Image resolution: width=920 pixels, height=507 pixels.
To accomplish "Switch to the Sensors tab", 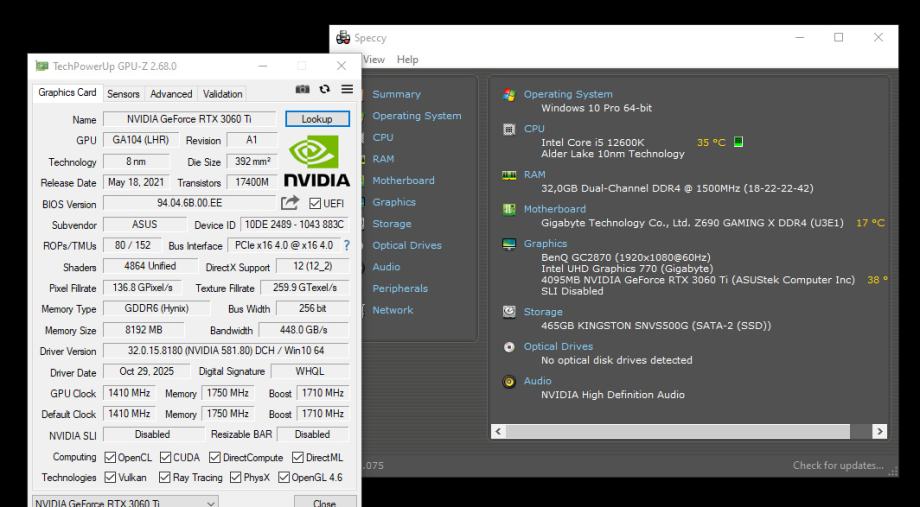I will 123,94.
